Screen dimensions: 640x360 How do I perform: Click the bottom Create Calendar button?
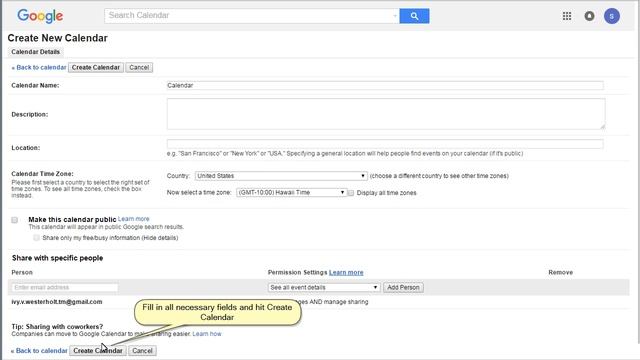click(98, 351)
